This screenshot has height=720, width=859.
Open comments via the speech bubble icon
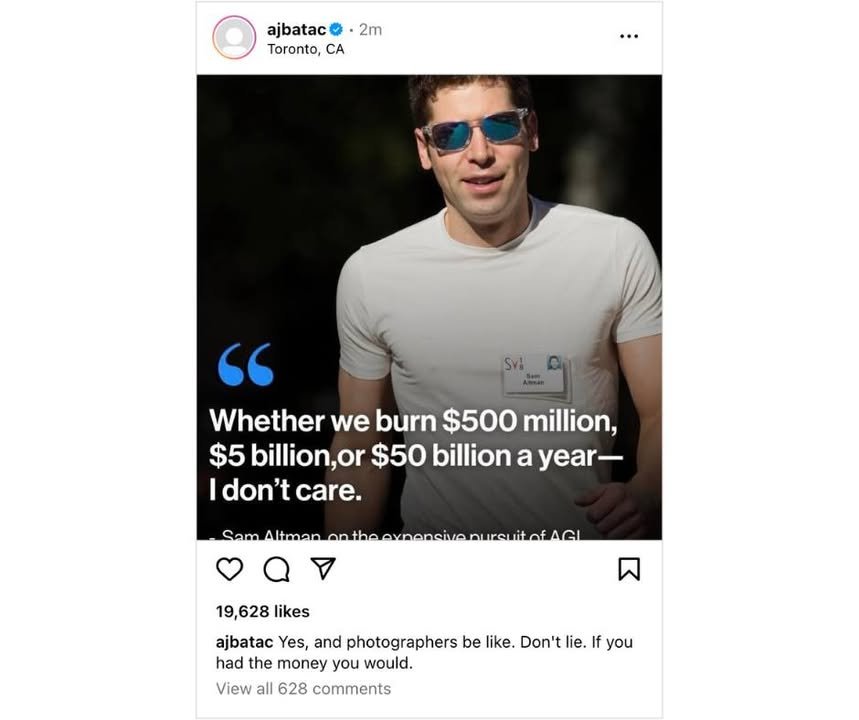click(277, 569)
